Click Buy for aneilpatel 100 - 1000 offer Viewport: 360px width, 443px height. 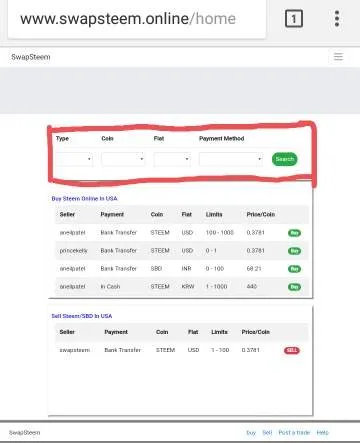tap(294, 233)
